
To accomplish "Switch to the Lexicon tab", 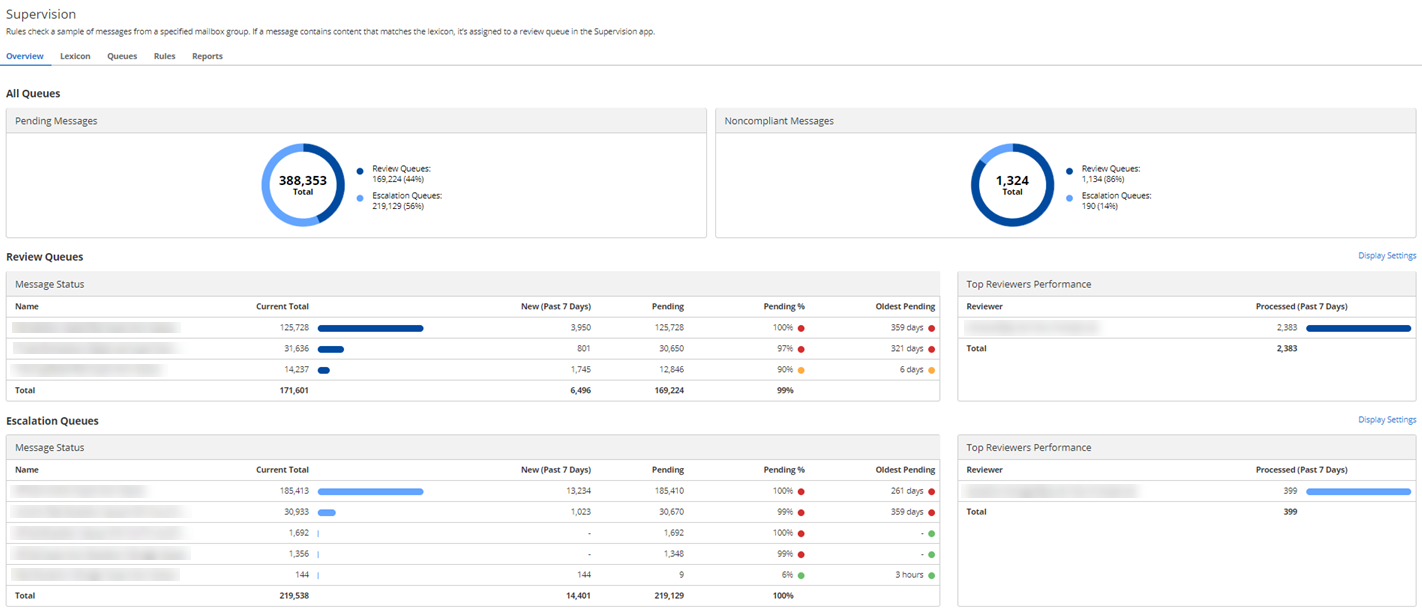I will pos(75,56).
